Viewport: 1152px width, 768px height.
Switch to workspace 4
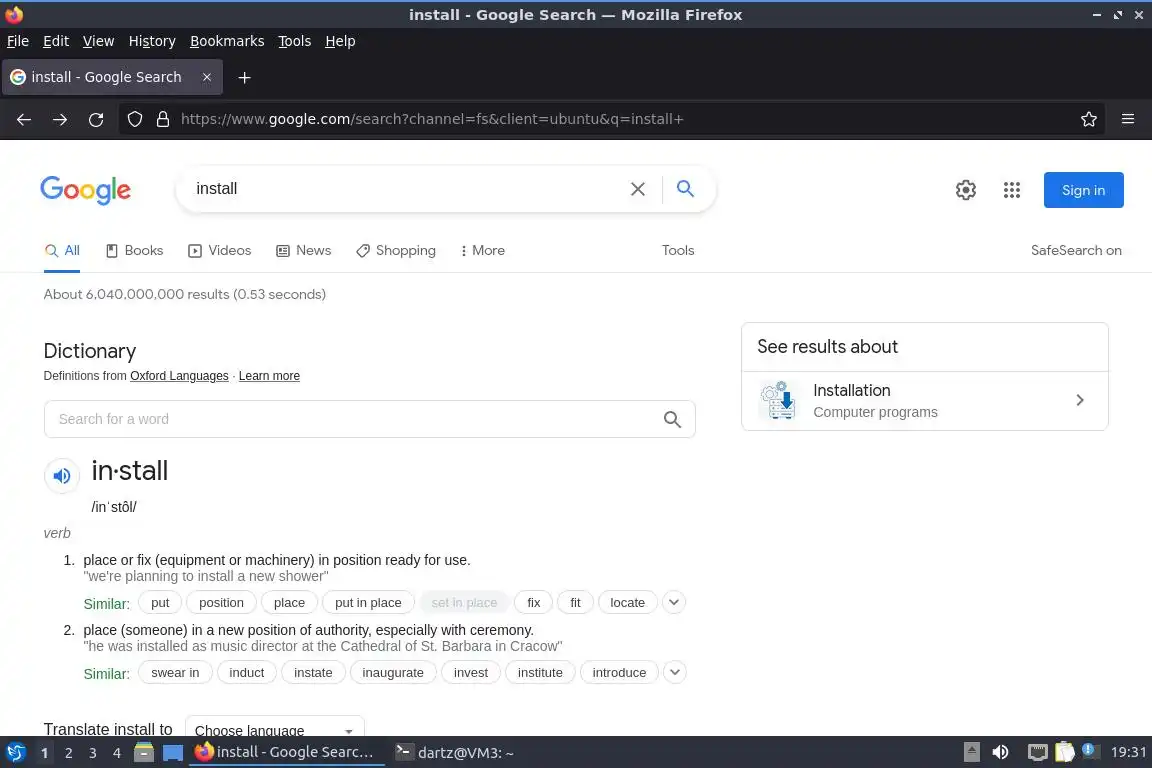pos(117,753)
